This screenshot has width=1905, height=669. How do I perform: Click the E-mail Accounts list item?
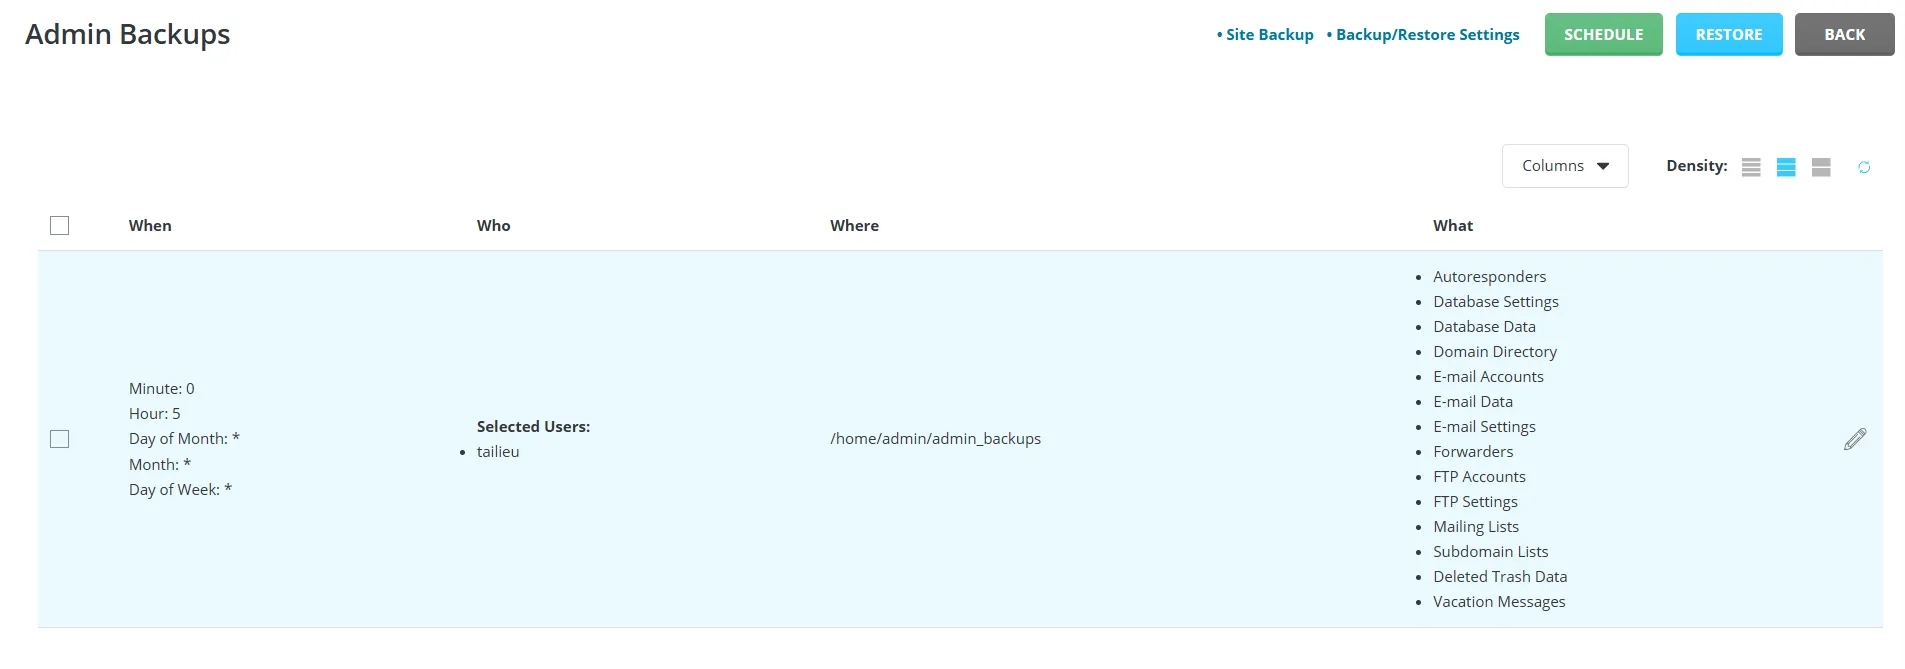click(x=1488, y=377)
